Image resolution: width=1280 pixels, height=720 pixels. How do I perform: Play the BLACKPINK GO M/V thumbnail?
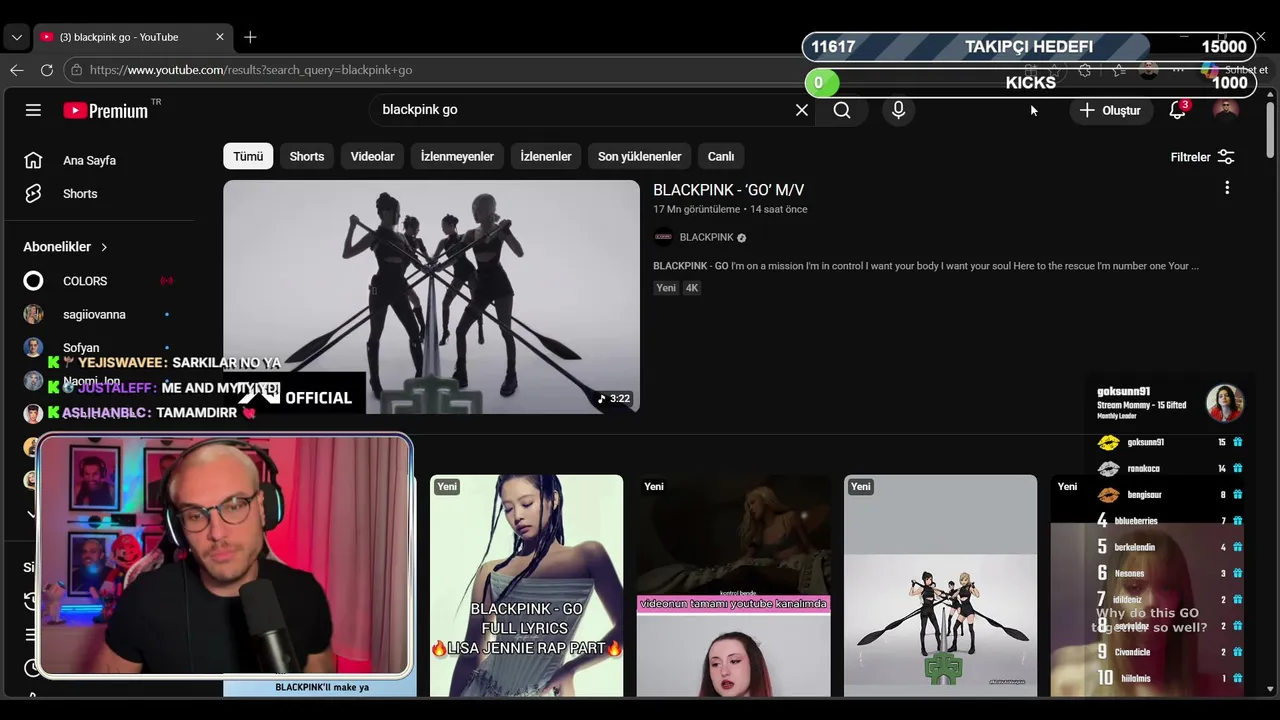431,297
